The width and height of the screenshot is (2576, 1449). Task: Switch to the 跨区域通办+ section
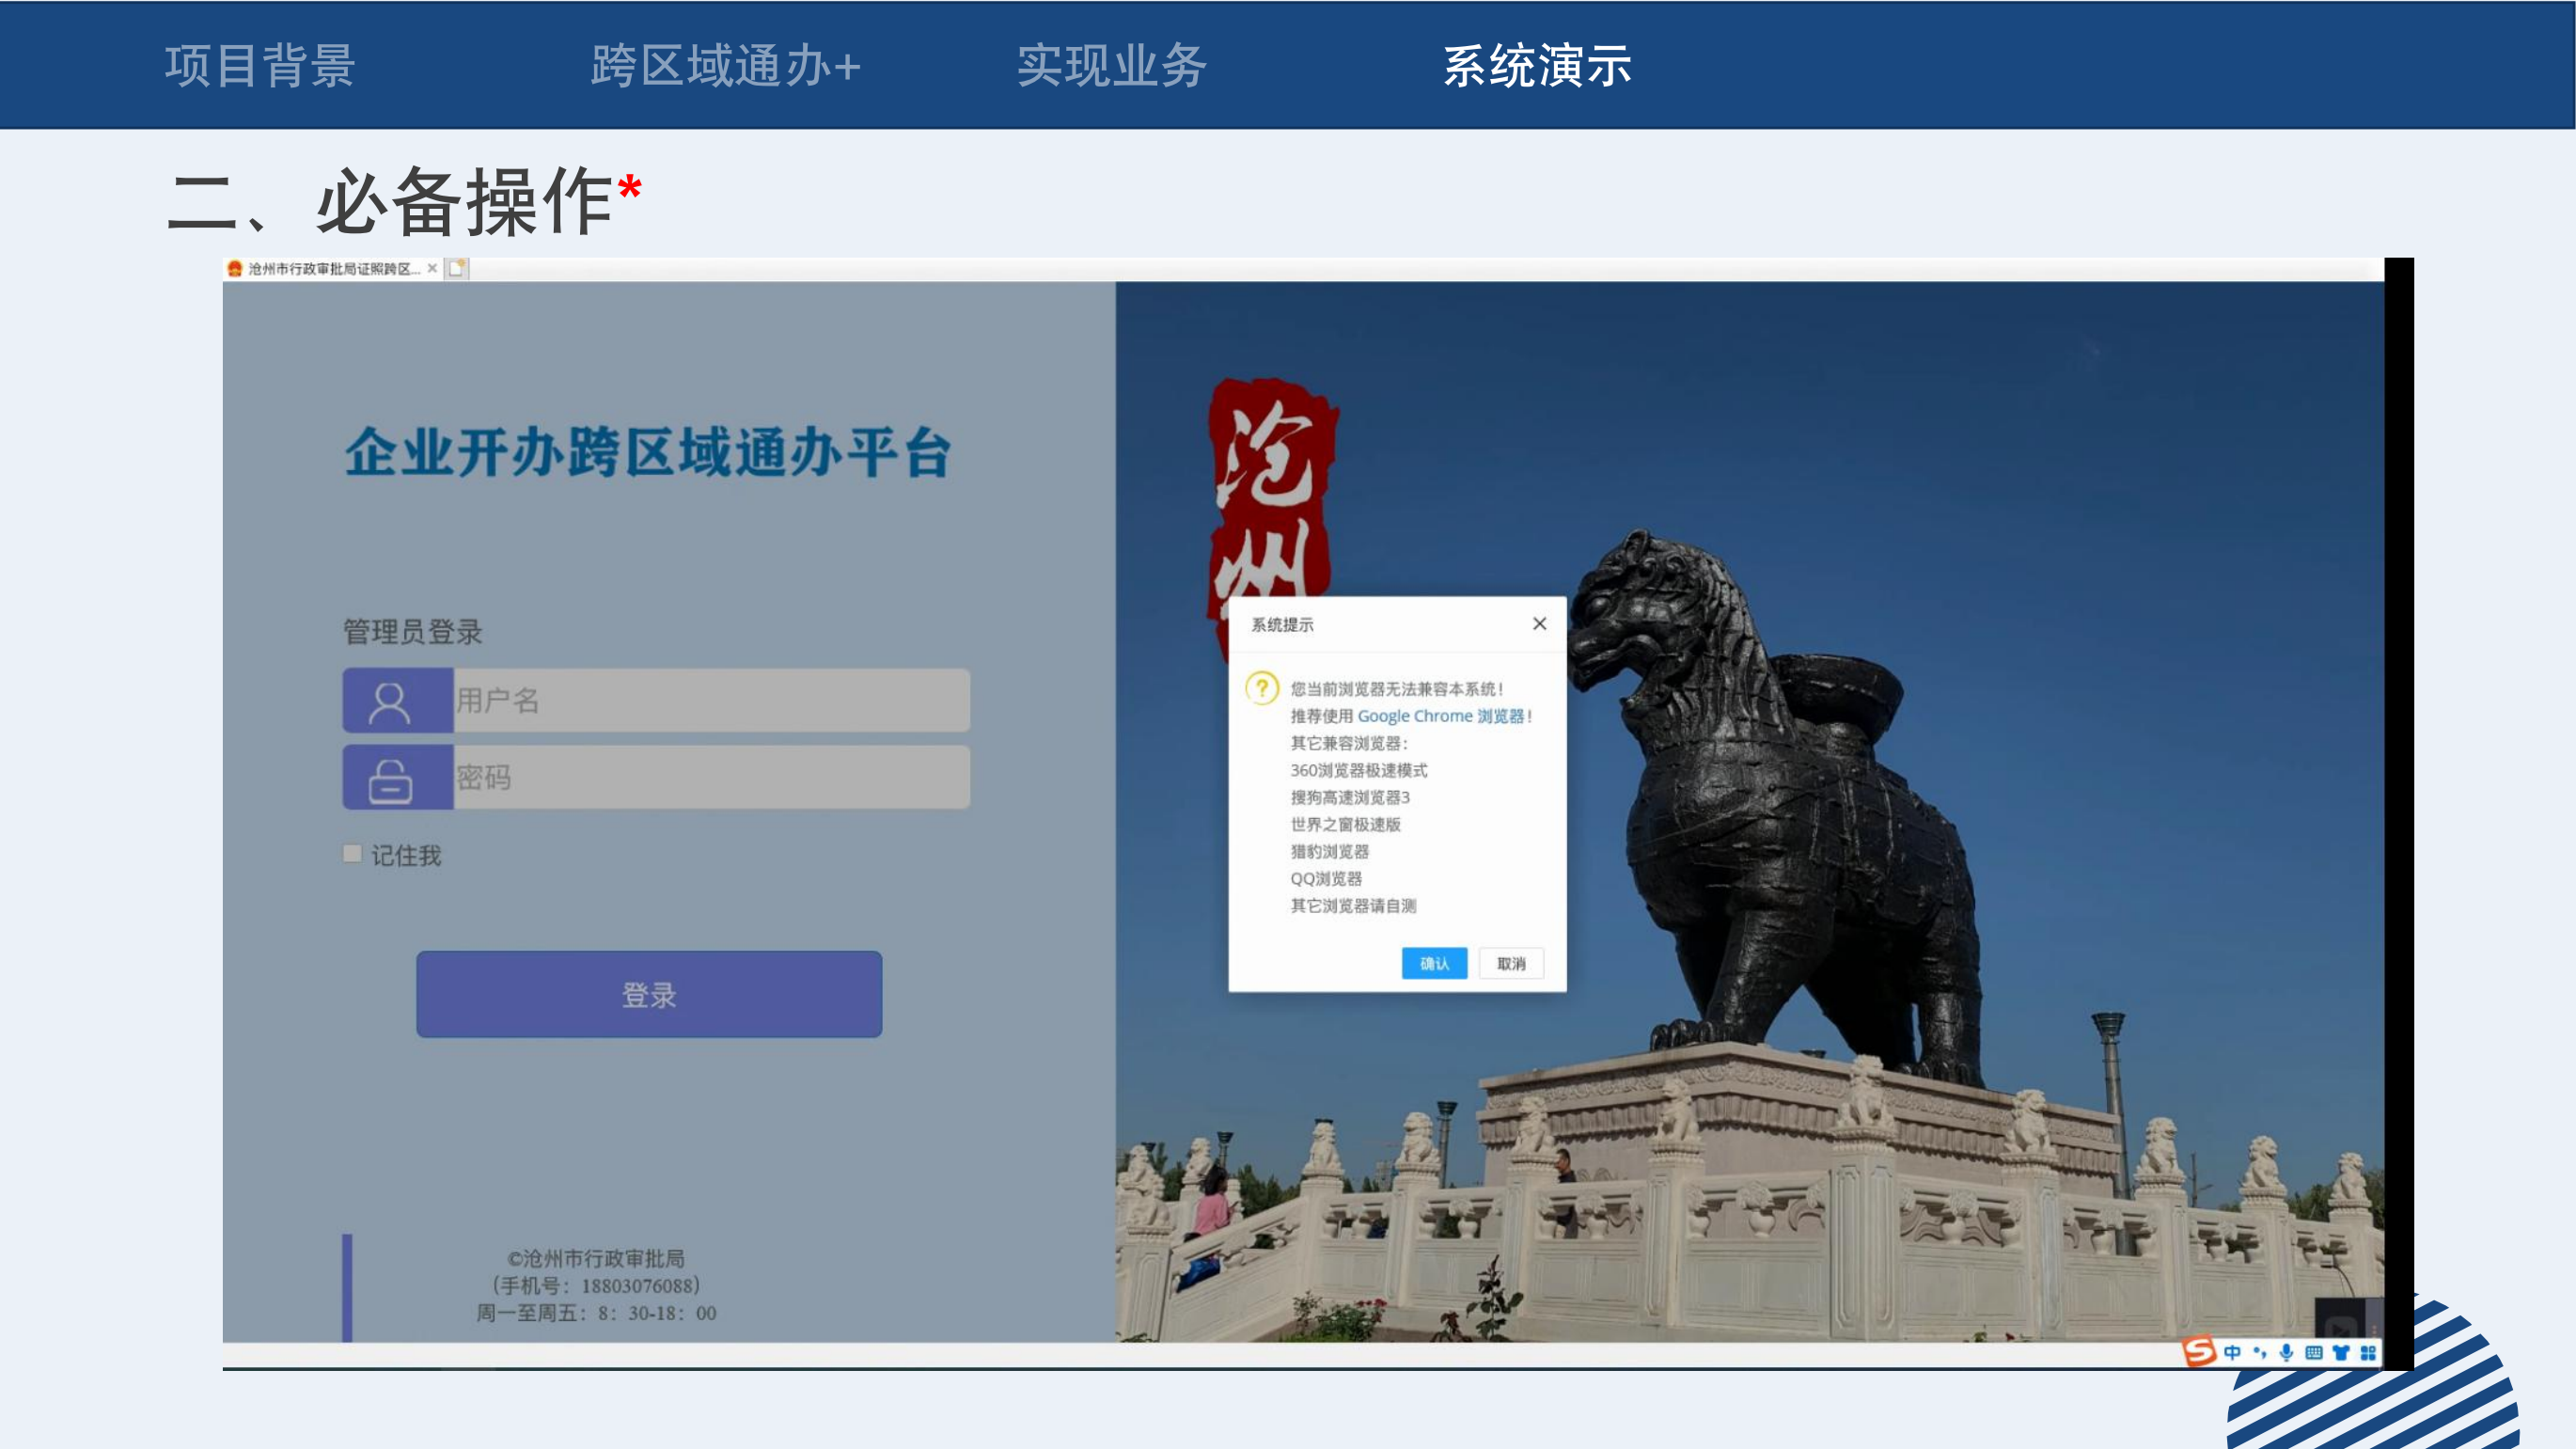pyautogui.click(x=725, y=66)
